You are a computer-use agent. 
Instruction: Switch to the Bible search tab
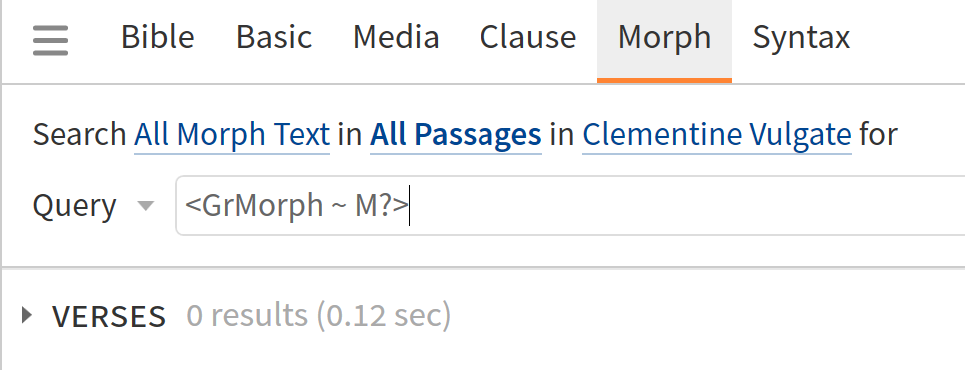pos(158,37)
